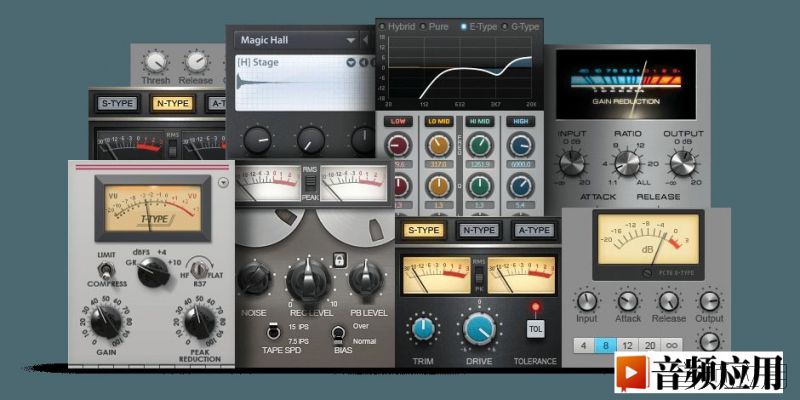Click the INPUT 0 dB knob under Gain Reduction
Viewport: 800px width, 400px height.
pos(572,163)
